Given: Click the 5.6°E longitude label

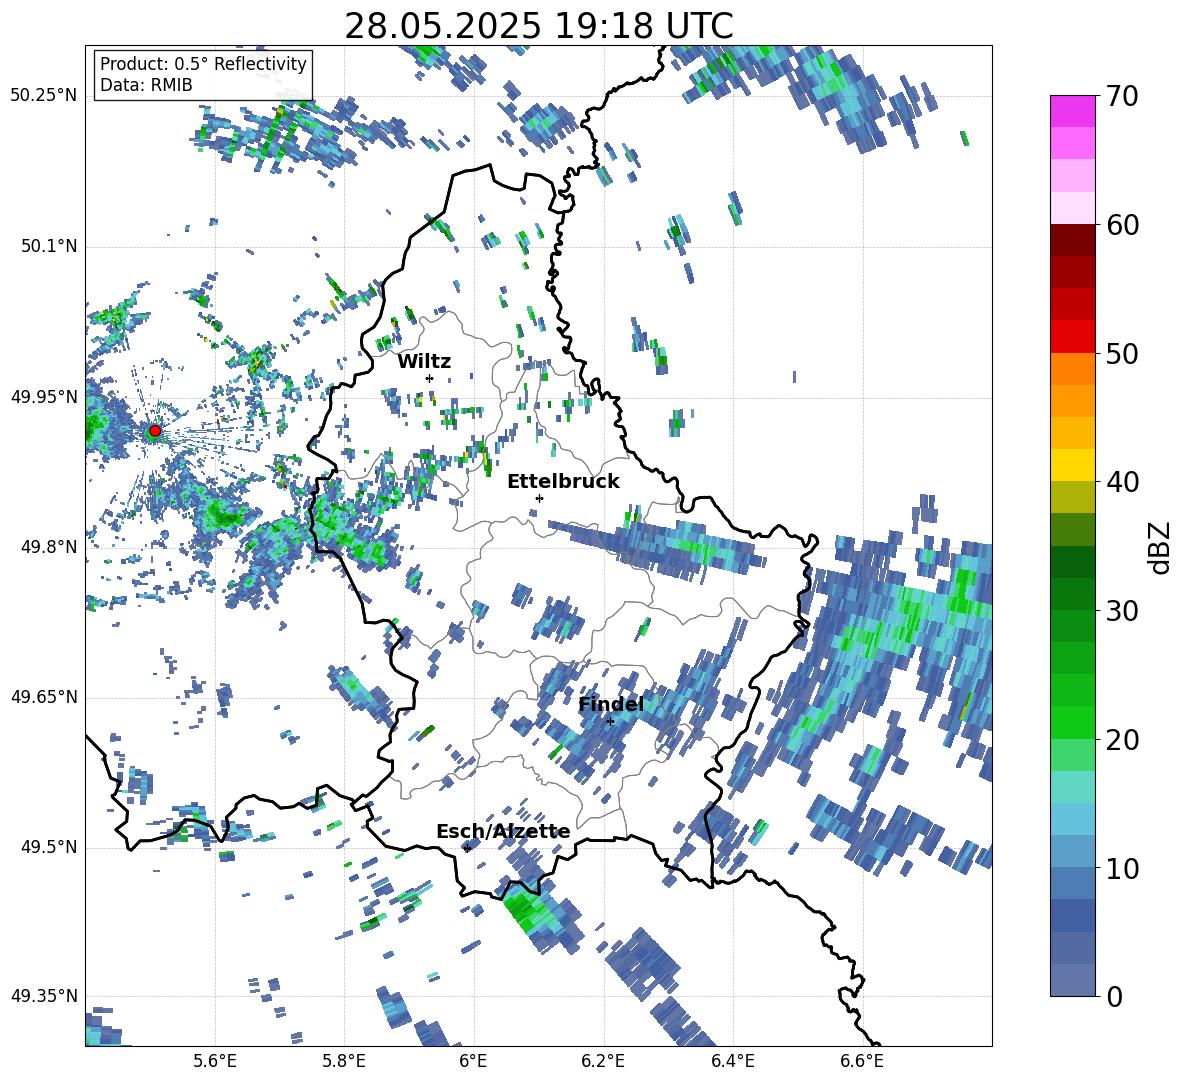Looking at the screenshot, I should (x=215, y=1061).
